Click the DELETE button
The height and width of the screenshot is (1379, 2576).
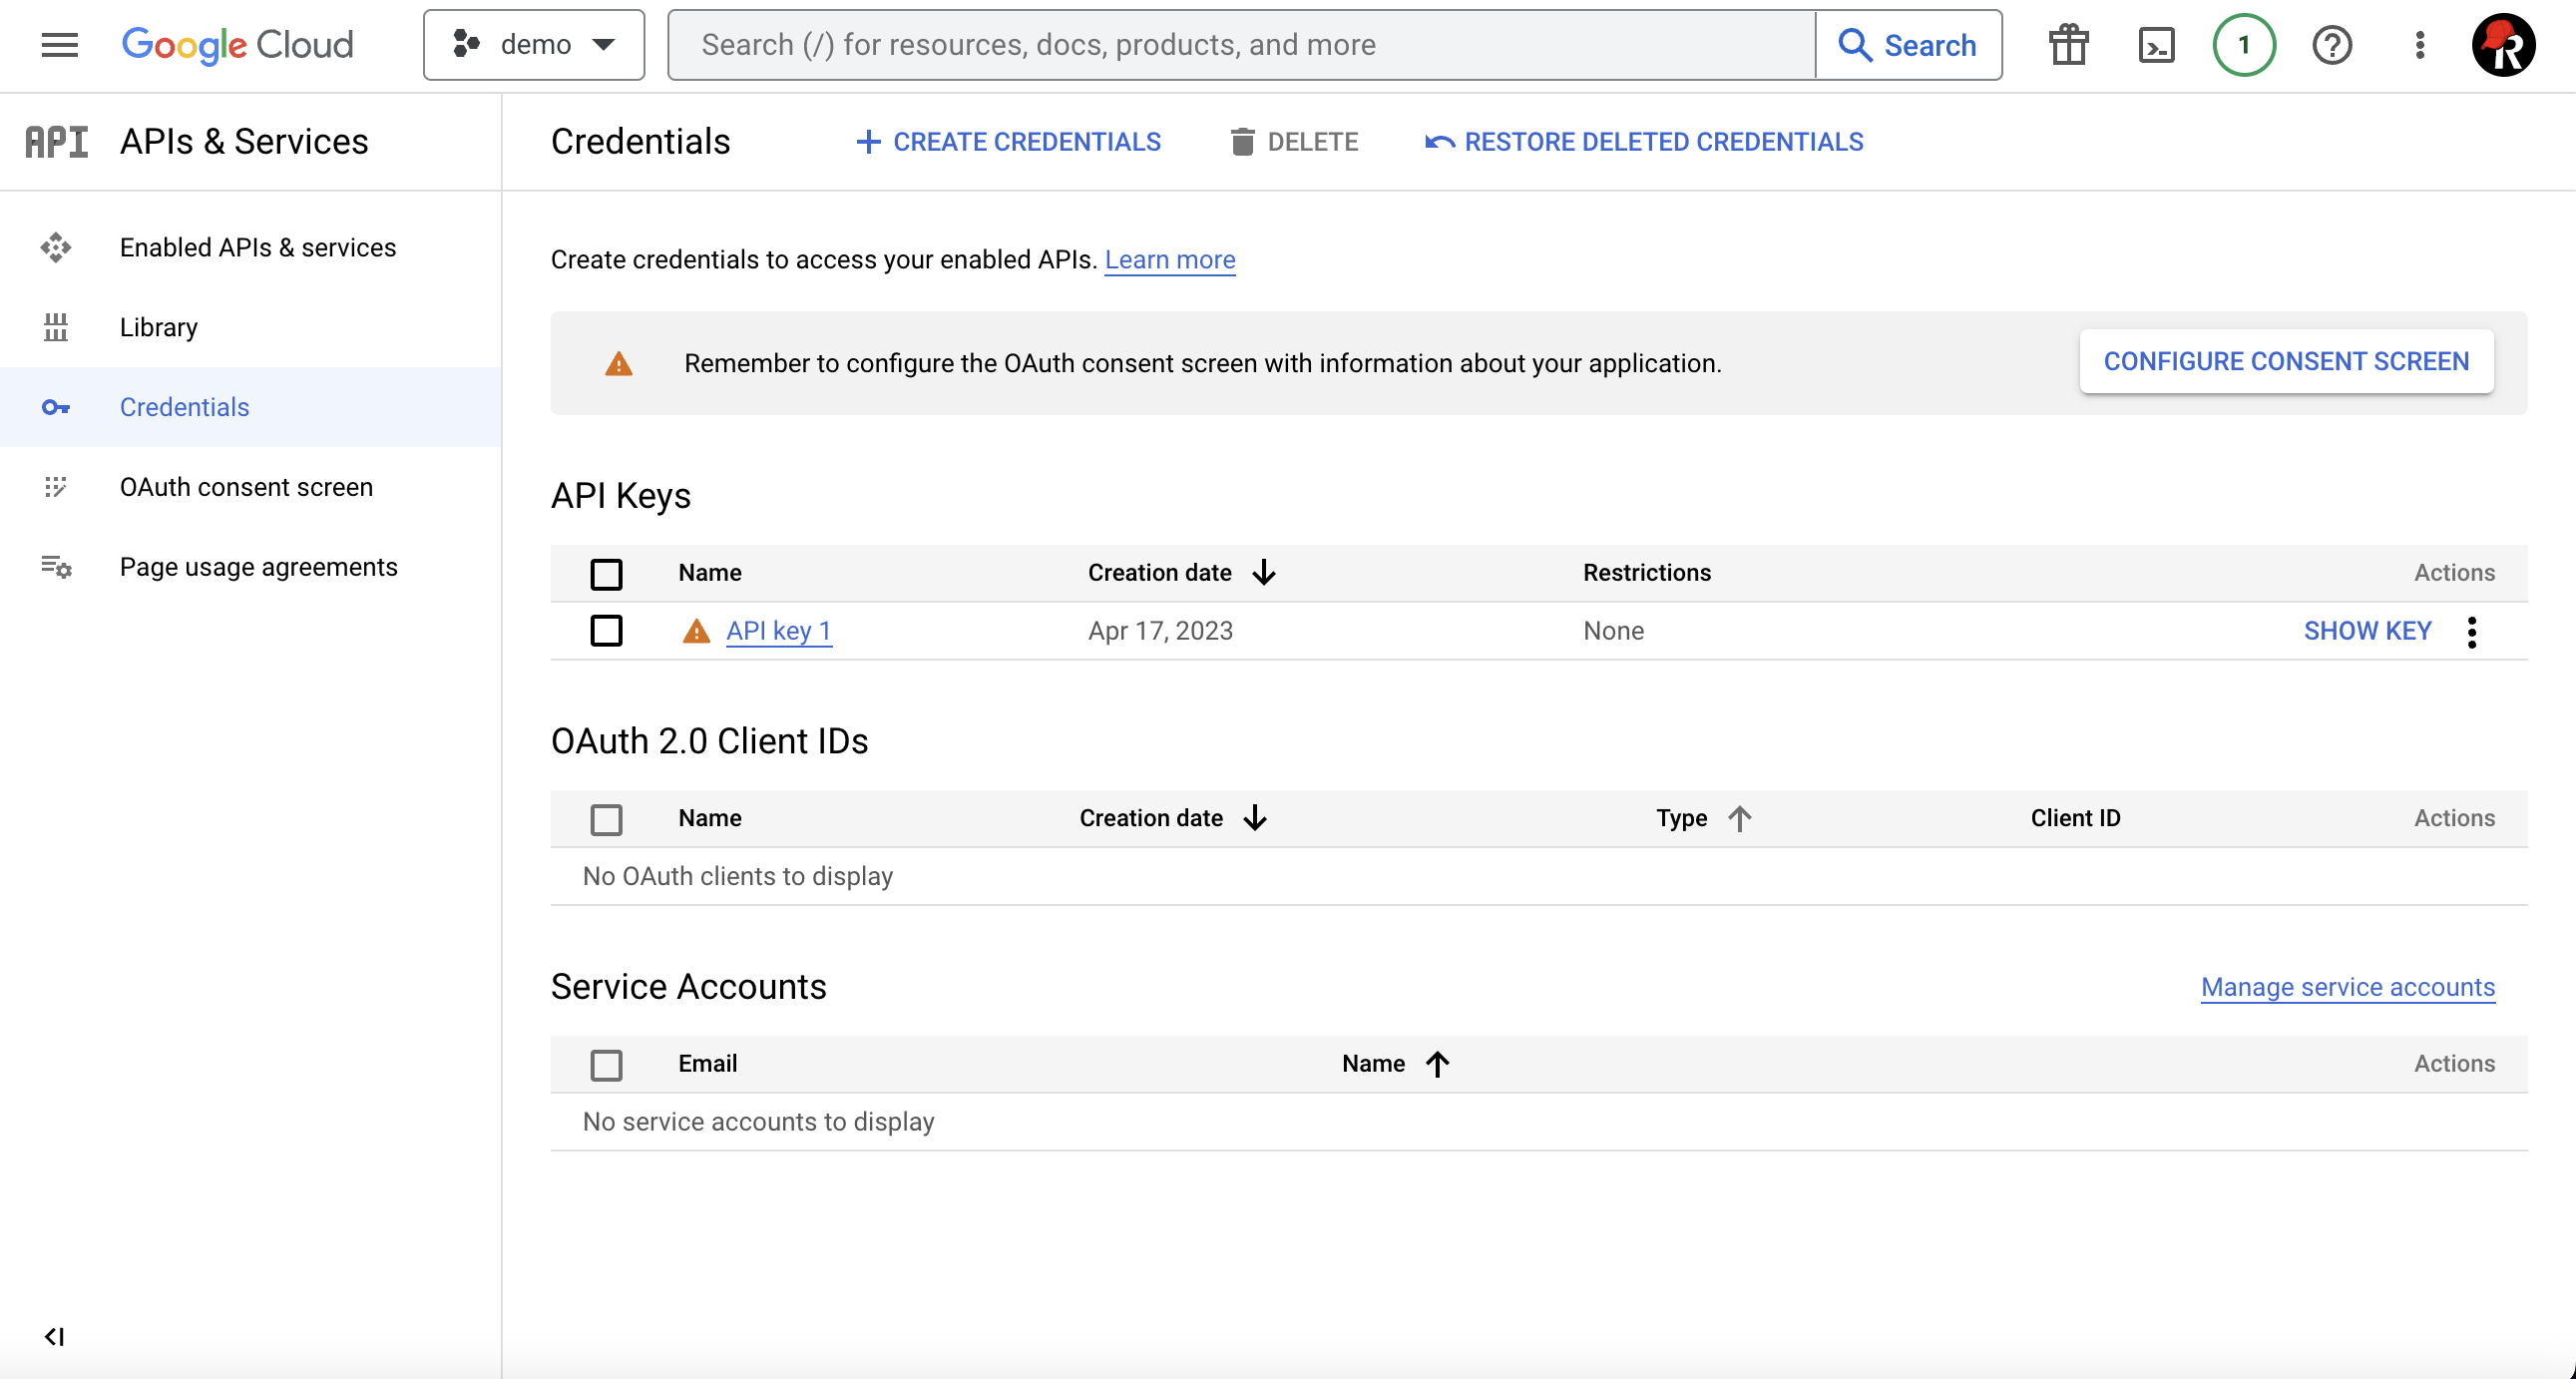(x=1294, y=142)
